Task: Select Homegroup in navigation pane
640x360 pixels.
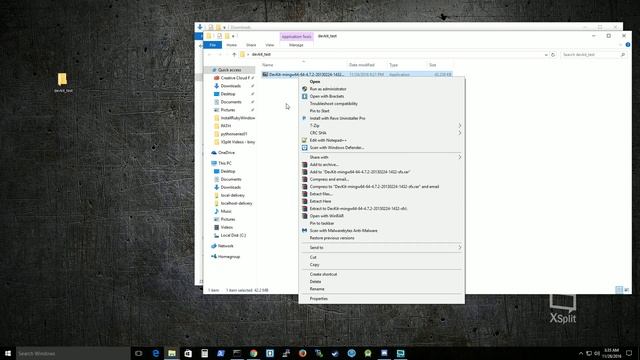Action: pyautogui.click(x=229, y=257)
